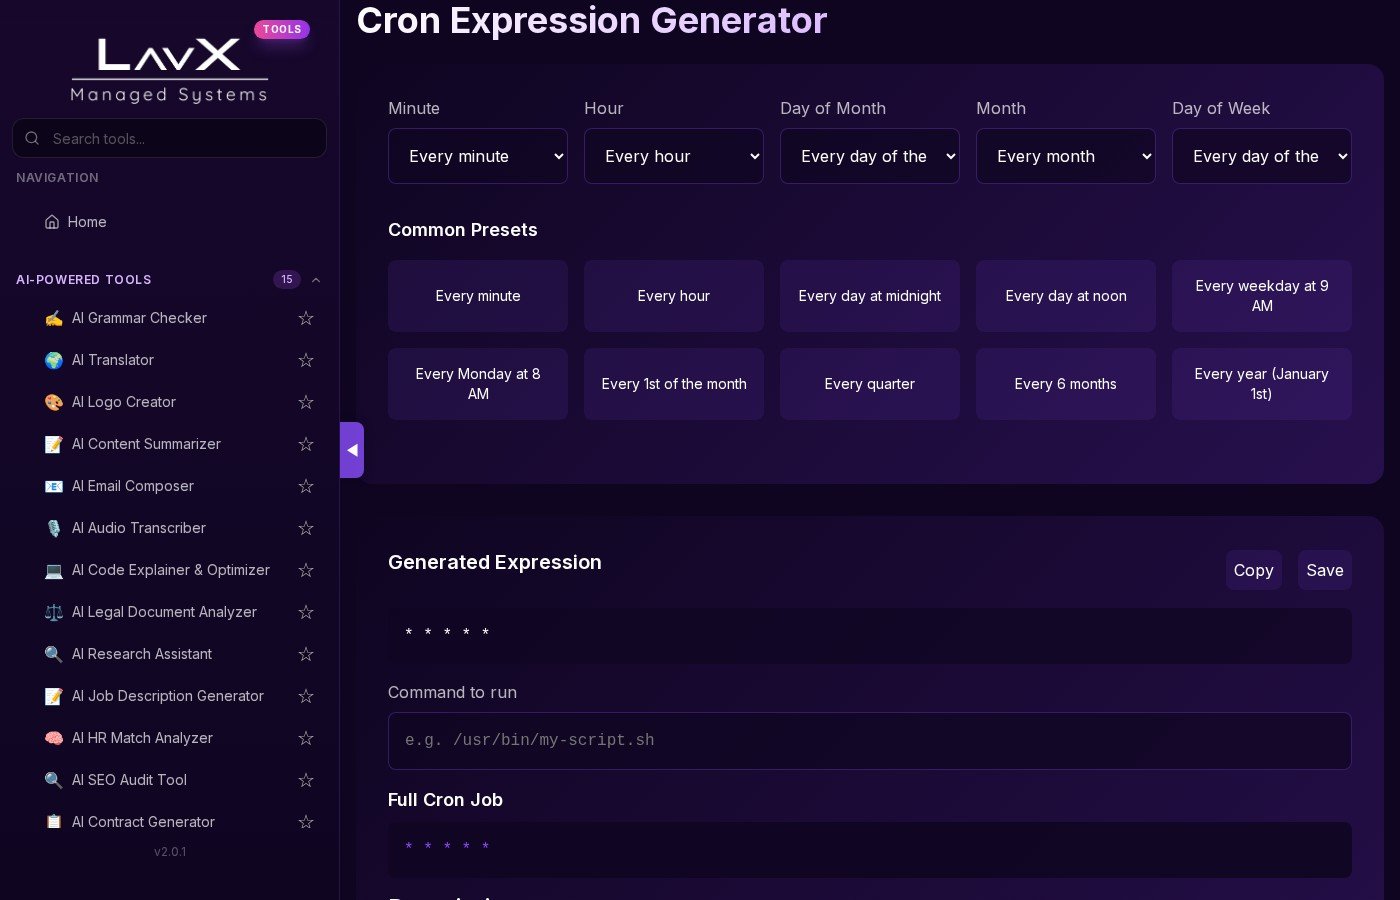The width and height of the screenshot is (1400, 900).
Task: Click the AI Translator globe icon
Action: click(x=54, y=360)
